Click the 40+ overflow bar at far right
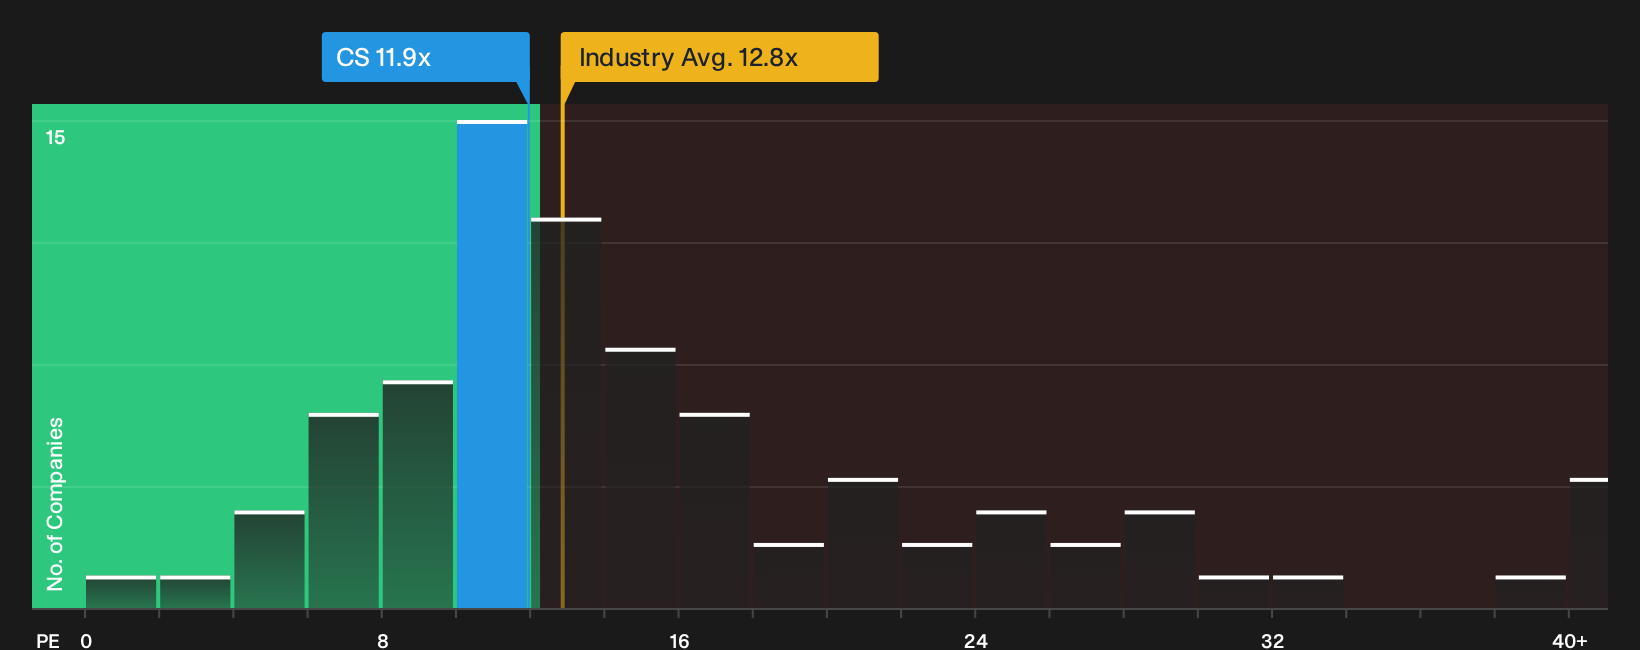The height and width of the screenshot is (650, 1640). (1589, 543)
